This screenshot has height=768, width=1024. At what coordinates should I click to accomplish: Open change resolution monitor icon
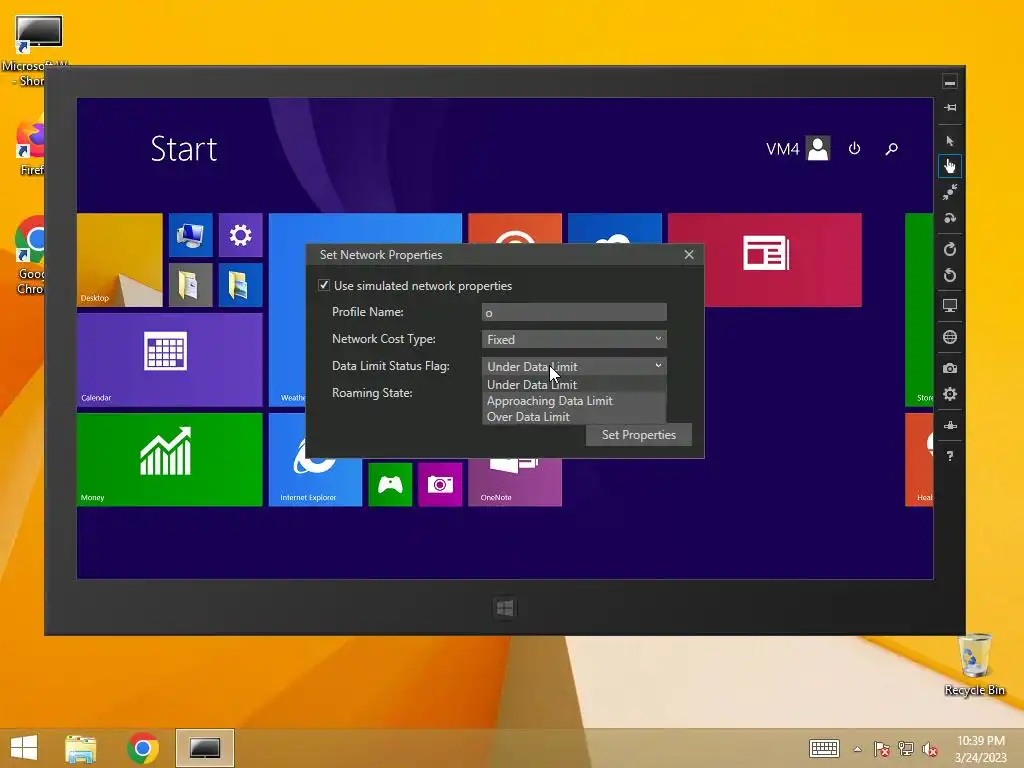(950, 306)
